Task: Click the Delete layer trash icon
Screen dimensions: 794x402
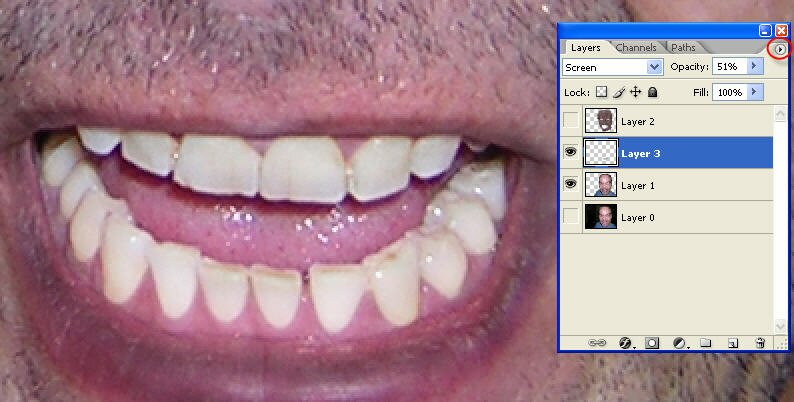Action: (x=760, y=343)
